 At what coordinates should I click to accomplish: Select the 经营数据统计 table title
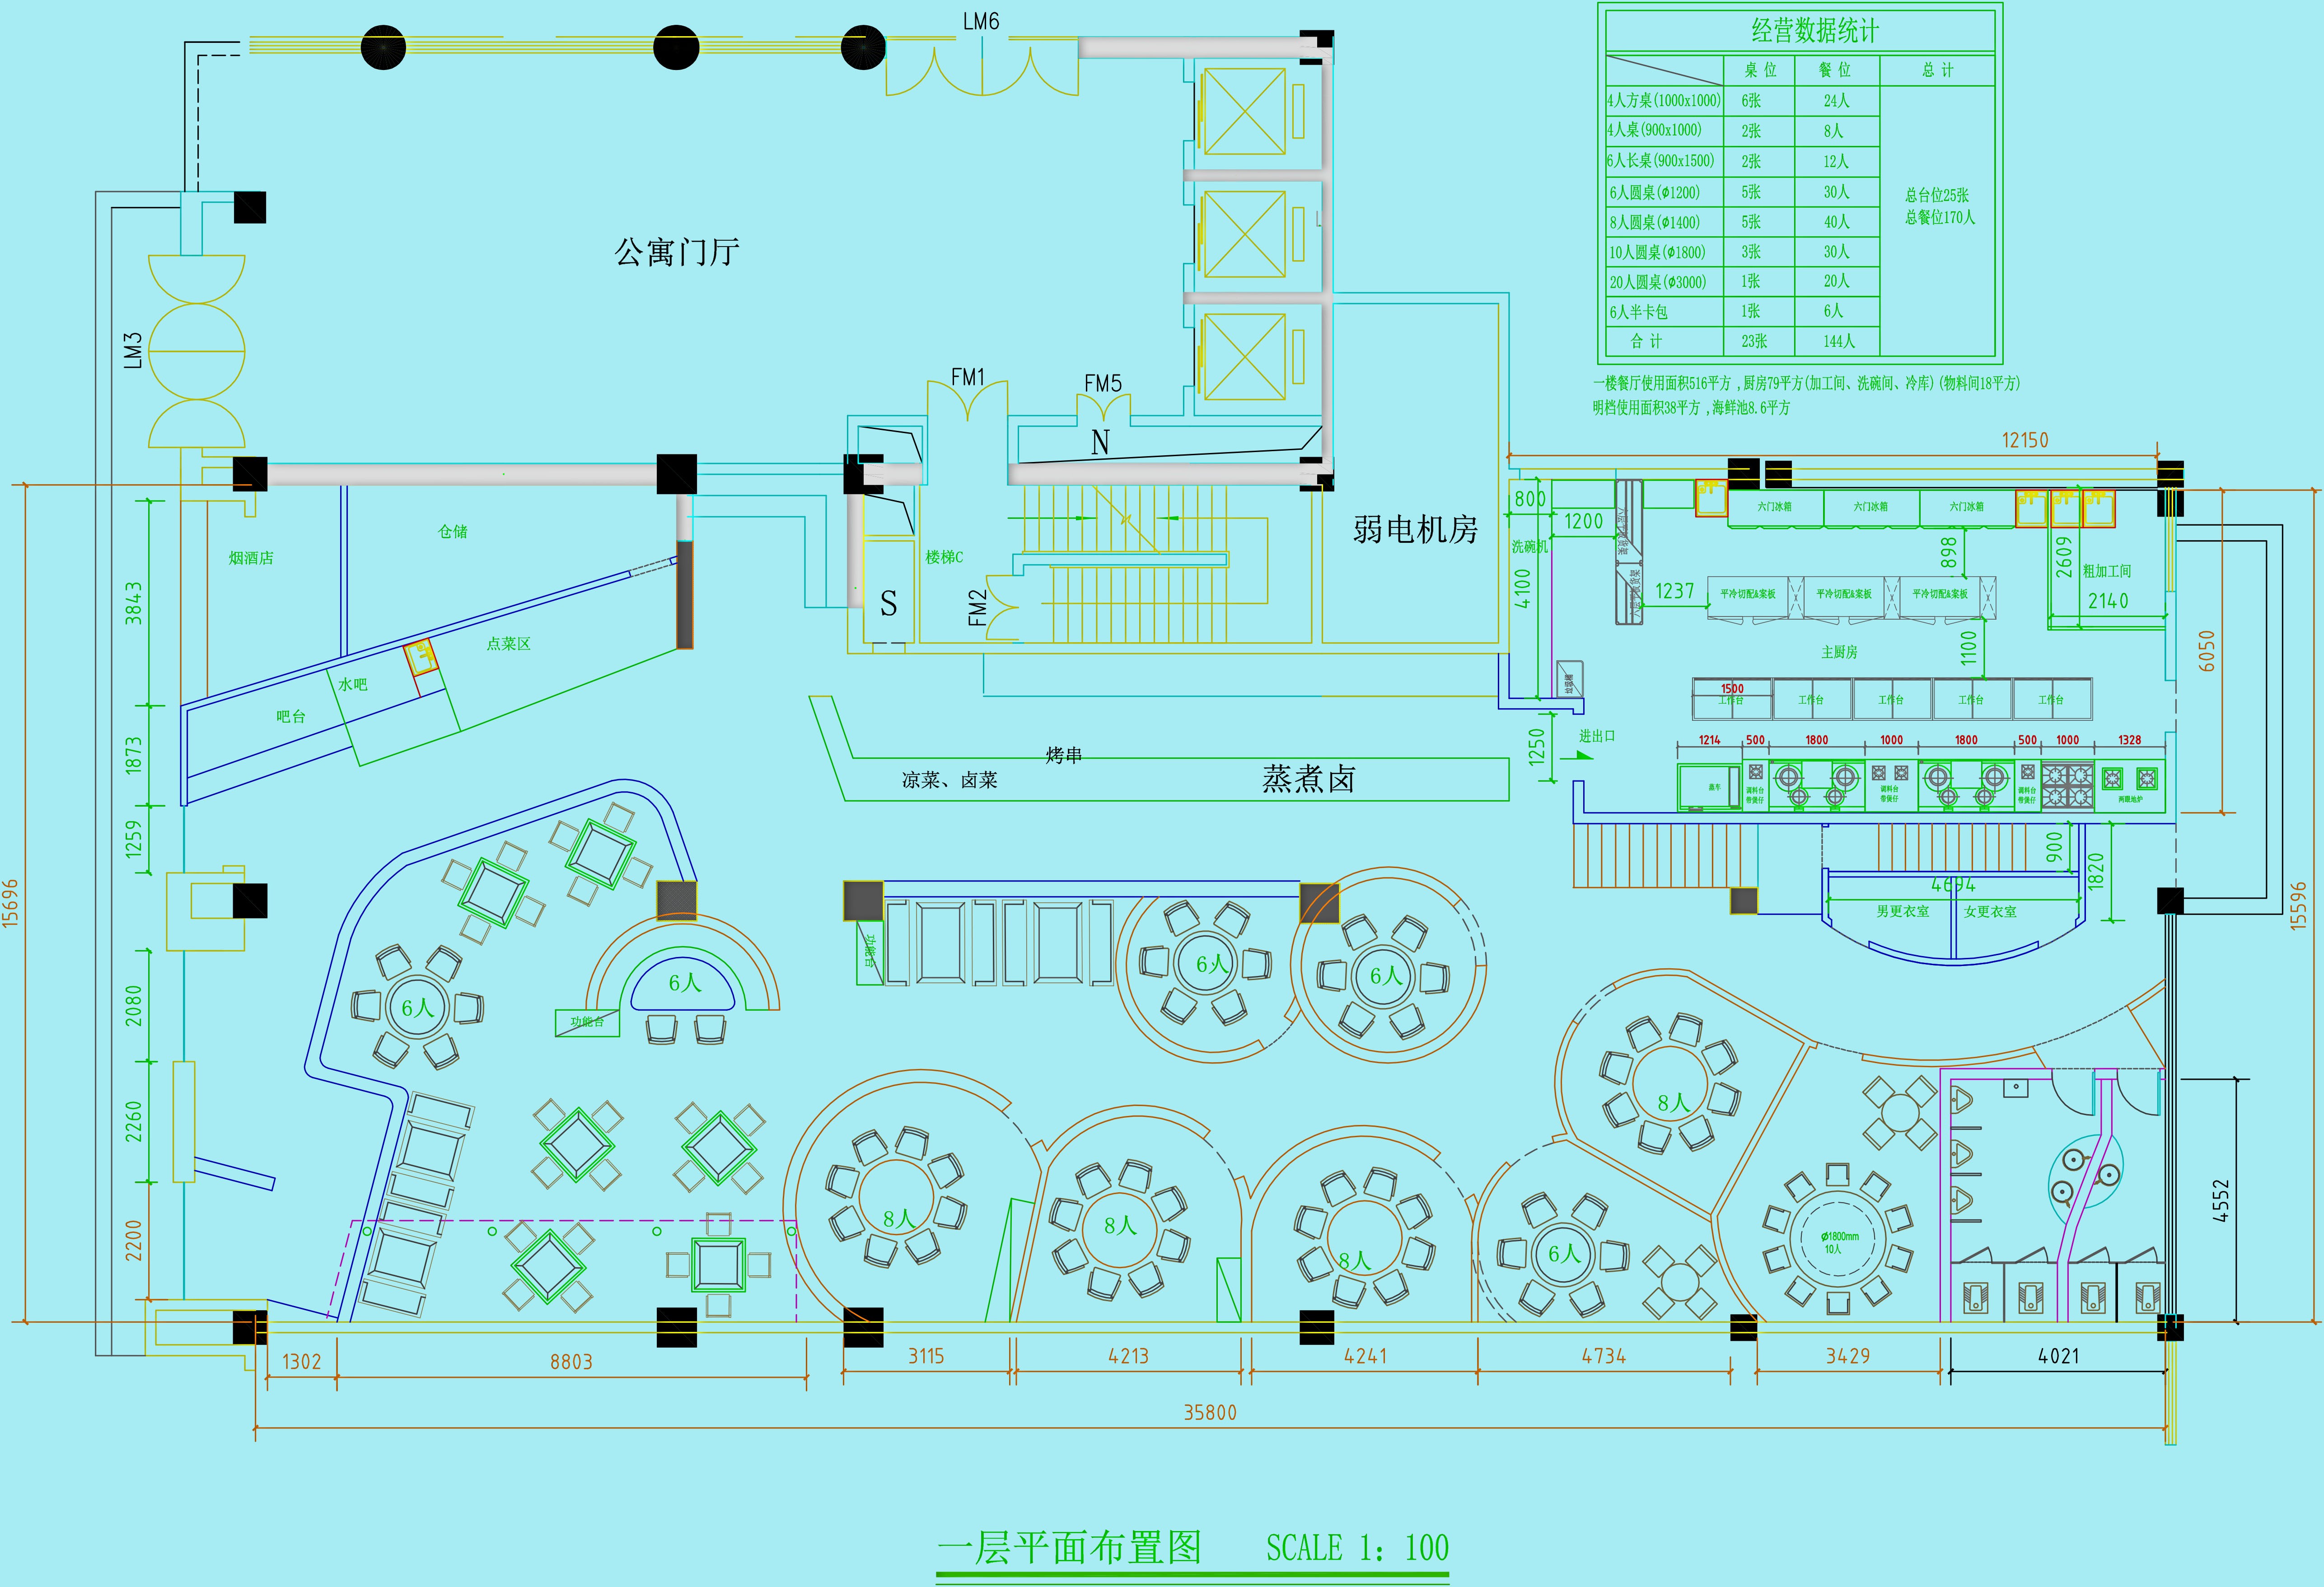click(1814, 30)
